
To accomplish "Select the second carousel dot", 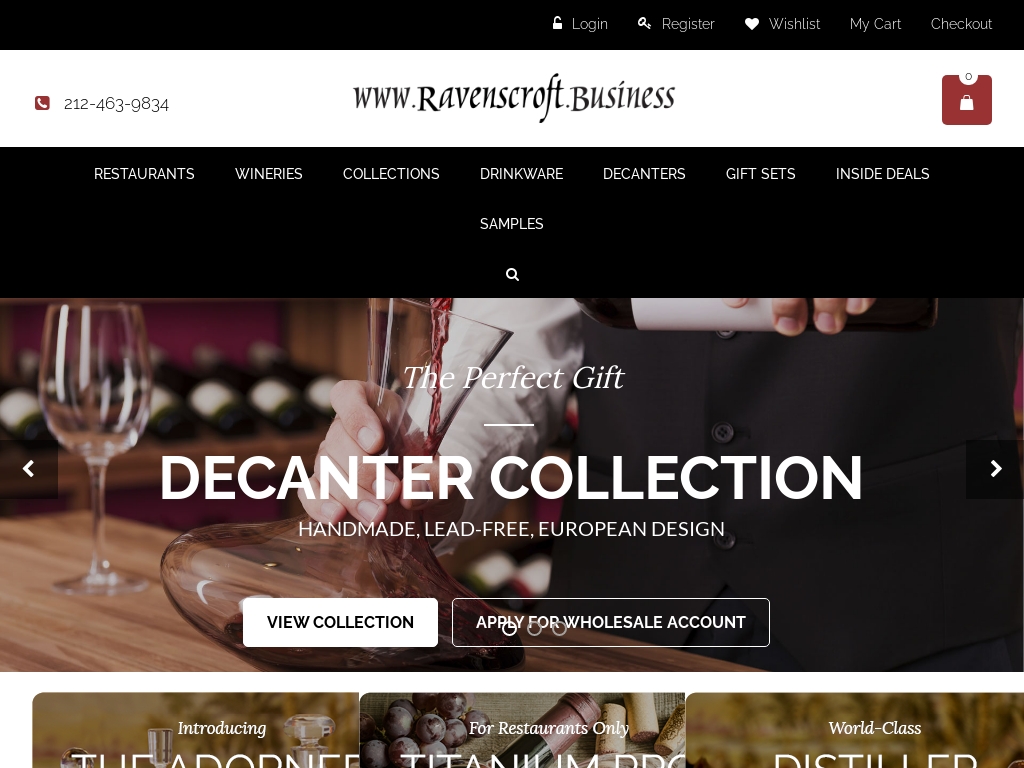I will click(534, 628).
